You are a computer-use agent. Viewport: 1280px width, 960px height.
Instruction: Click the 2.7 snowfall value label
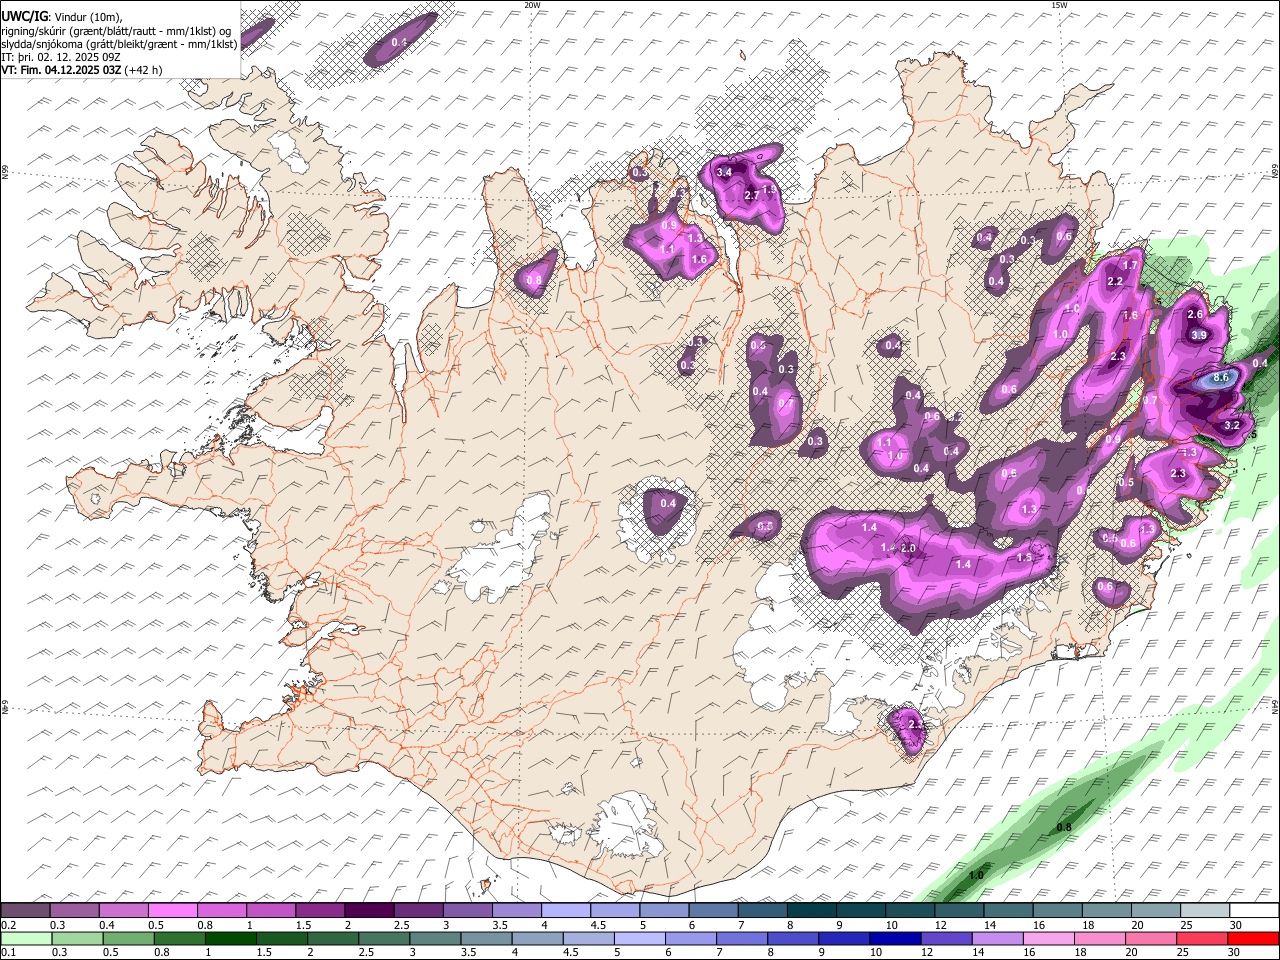click(752, 195)
